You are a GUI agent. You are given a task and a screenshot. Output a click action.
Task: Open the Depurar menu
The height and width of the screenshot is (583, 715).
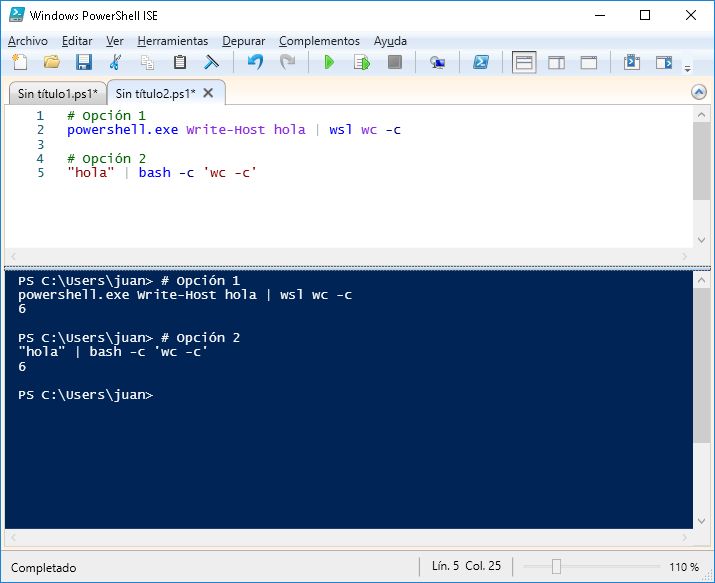pyautogui.click(x=244, y=41)
